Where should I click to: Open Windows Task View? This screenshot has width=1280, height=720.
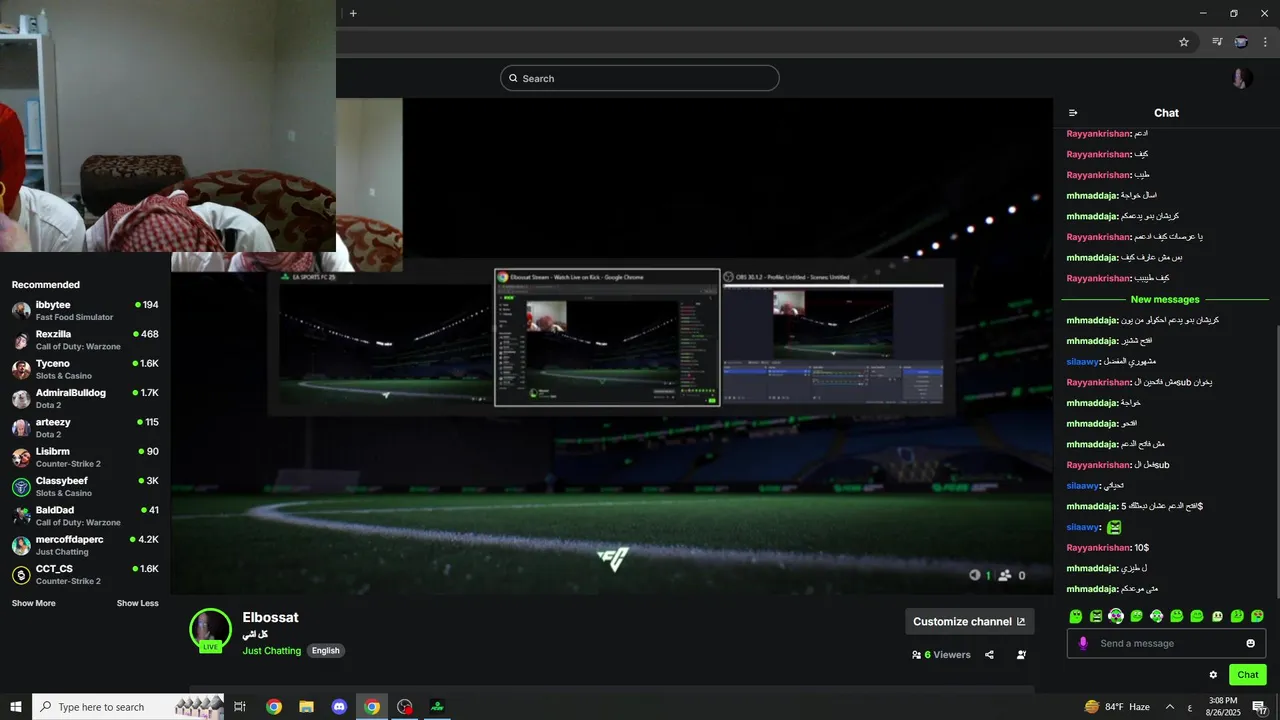click(240, 707)
